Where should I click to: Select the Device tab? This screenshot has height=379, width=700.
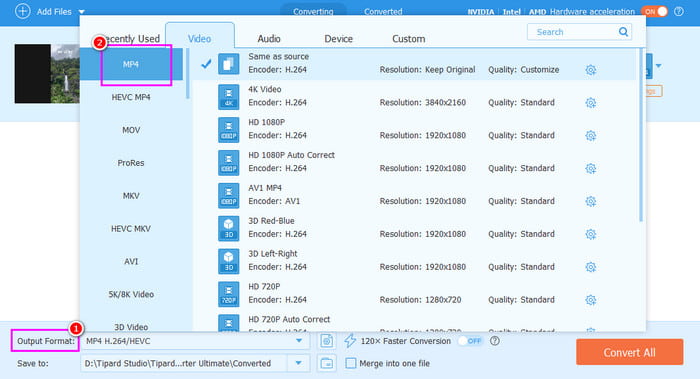(338, 39)
